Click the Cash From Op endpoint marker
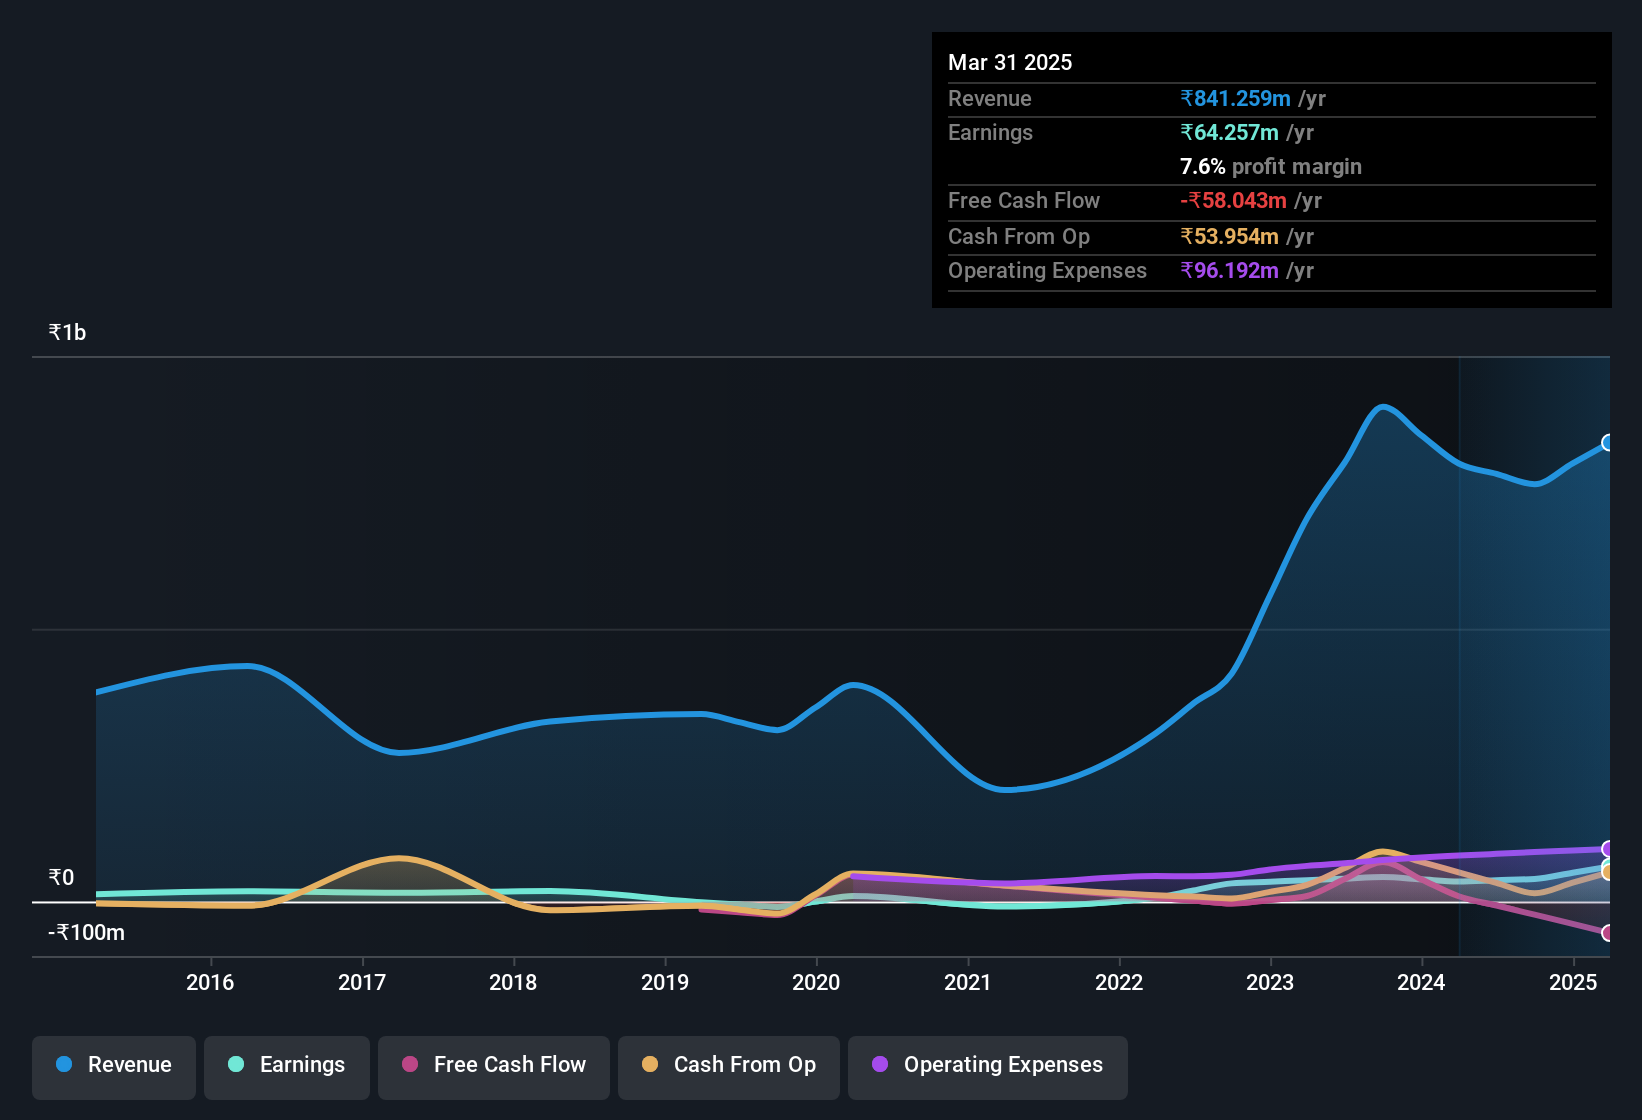 pos(1608,872)
